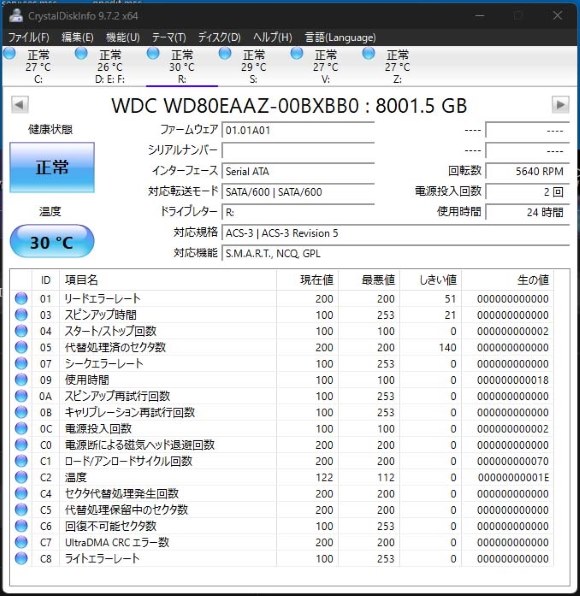
Task: Click the empty serial number field
Action: click(298, 151)
